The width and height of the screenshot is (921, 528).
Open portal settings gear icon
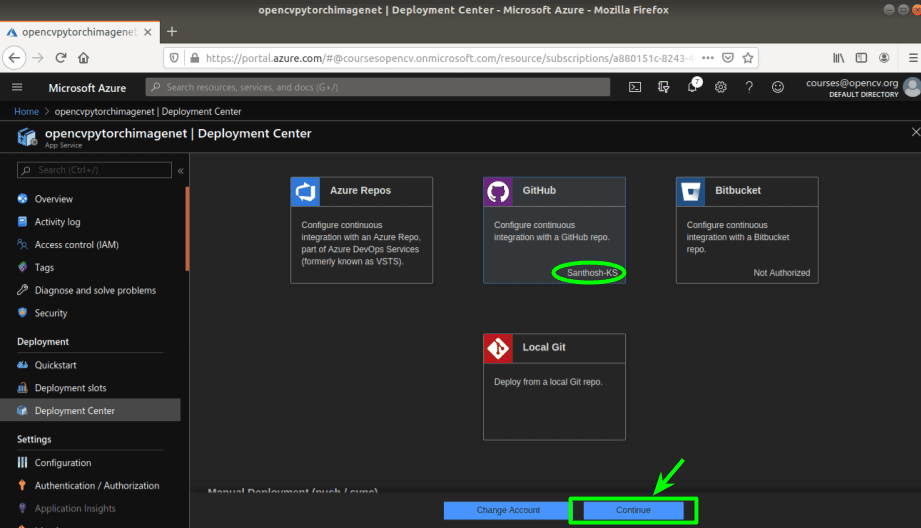coord(721,87)
